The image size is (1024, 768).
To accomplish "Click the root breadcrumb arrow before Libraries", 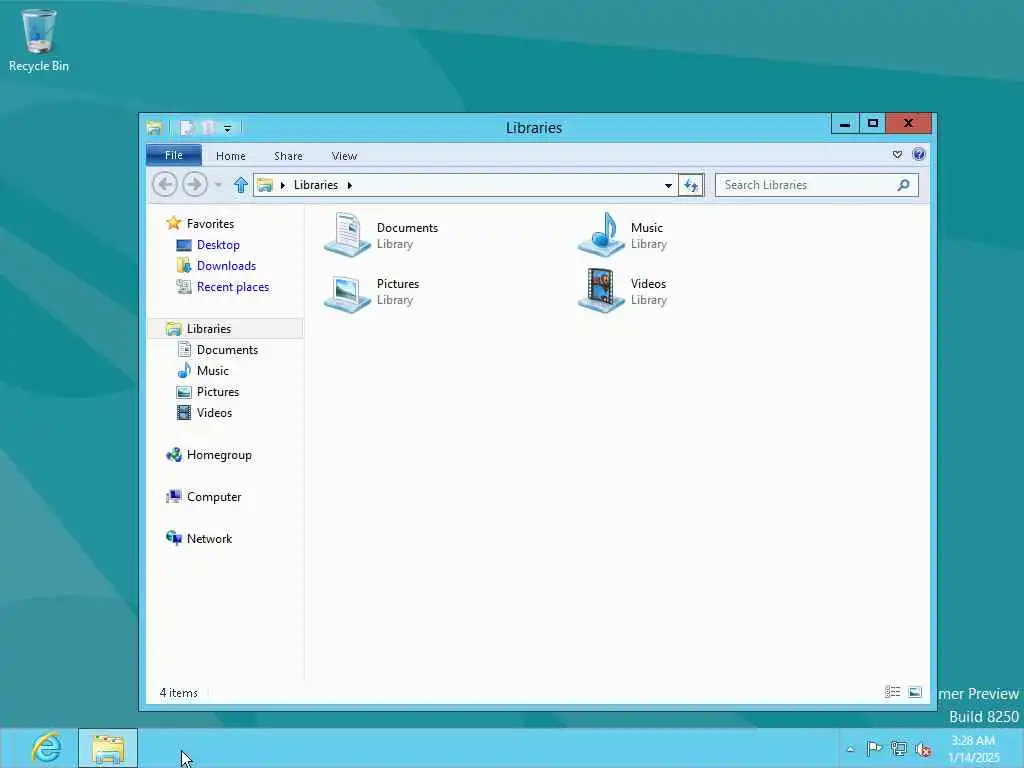I will click(x=283, y=185).
